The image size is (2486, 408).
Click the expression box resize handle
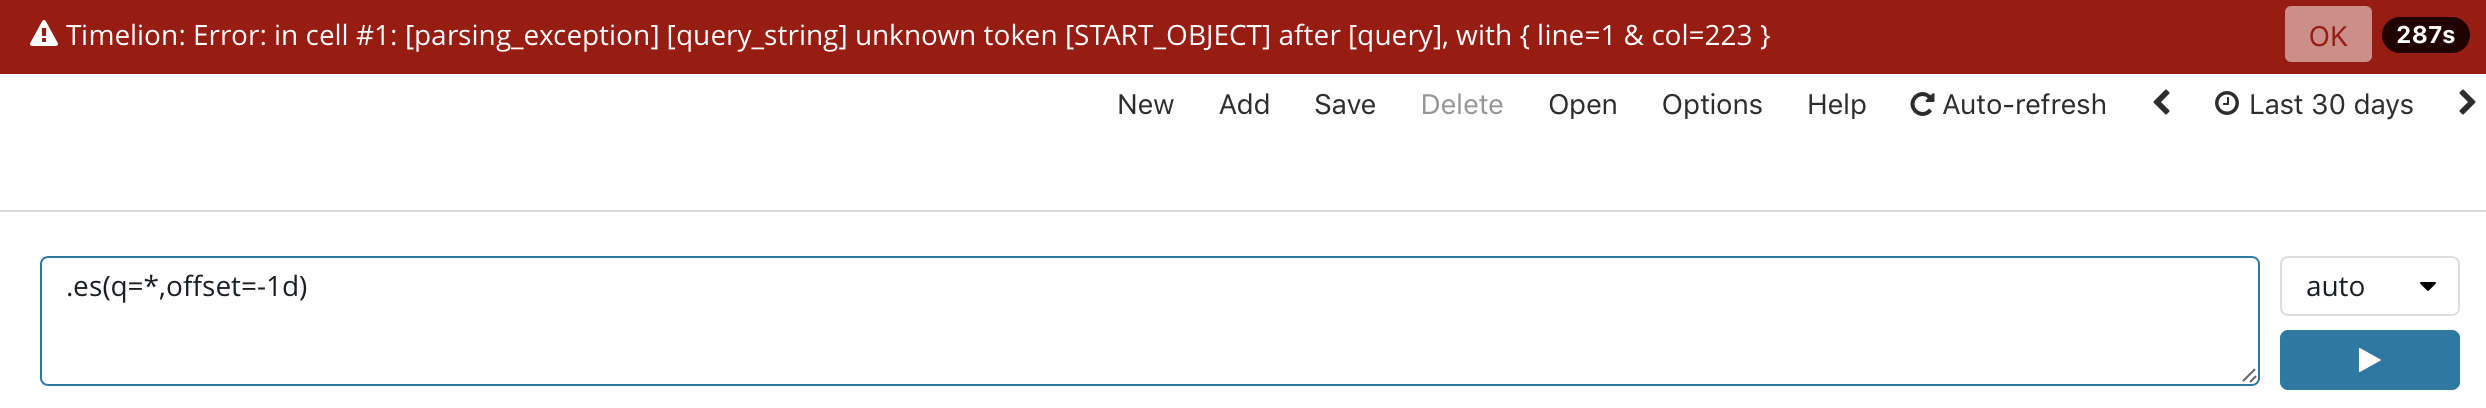(x=2248, y=375)
